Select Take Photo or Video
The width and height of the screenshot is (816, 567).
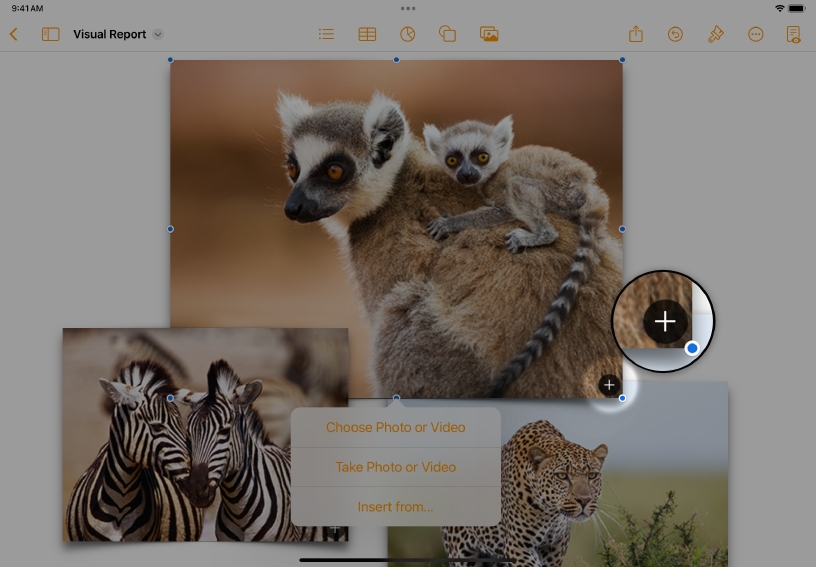pyautogui.click(x=395, y=467)
